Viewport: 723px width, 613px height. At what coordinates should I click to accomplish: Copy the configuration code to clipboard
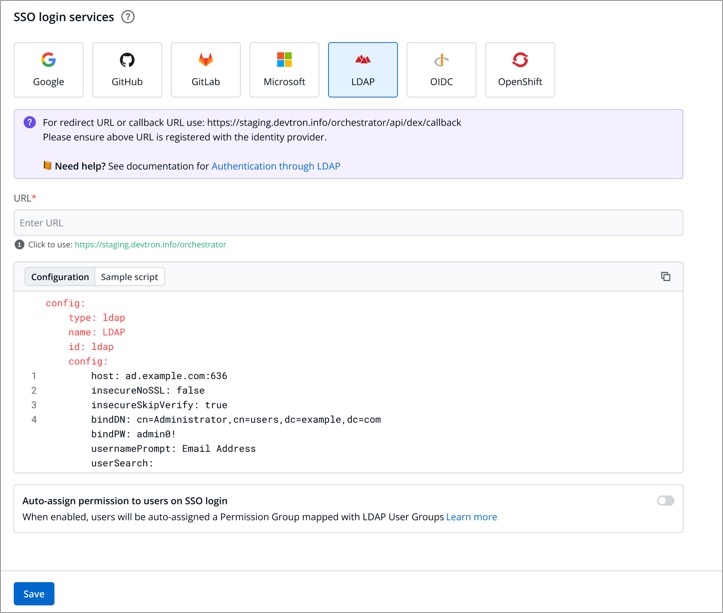click(665, 277)
